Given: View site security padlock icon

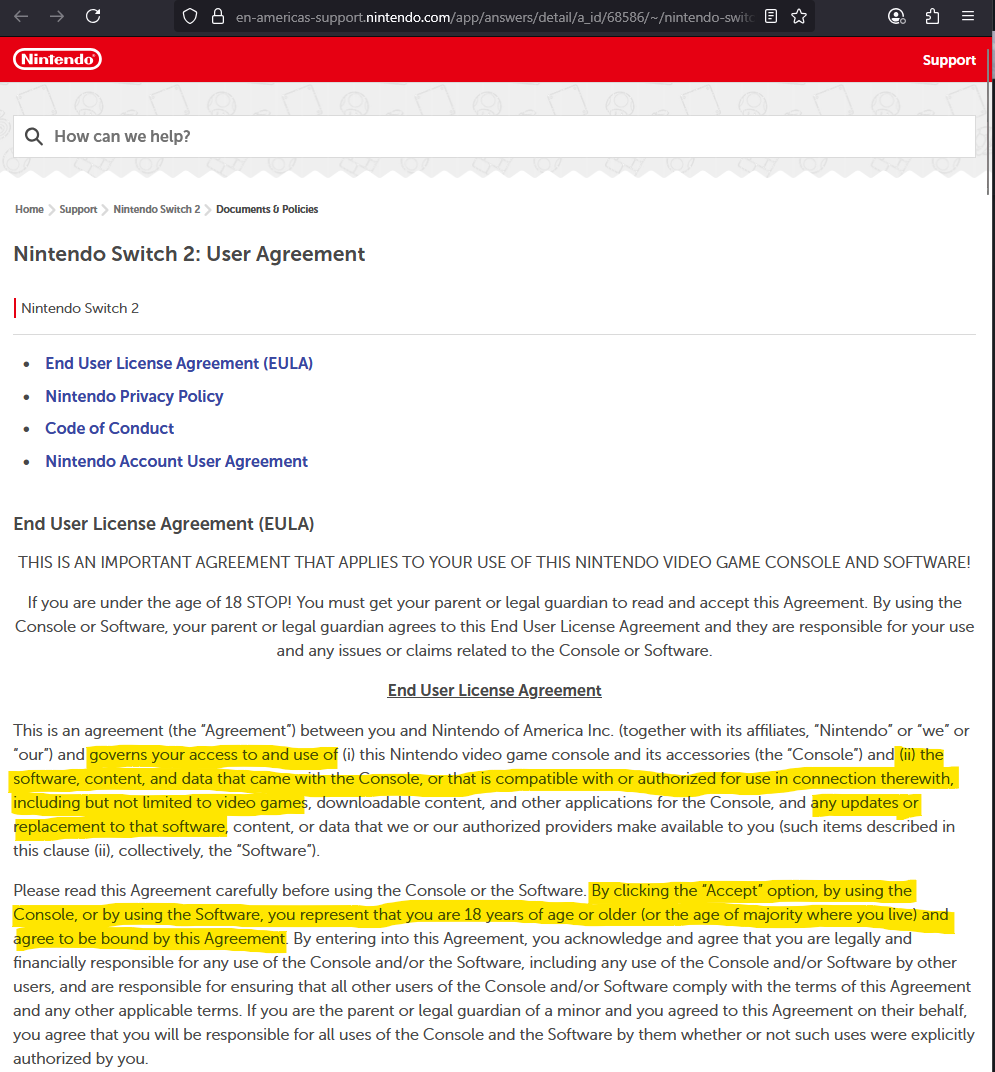Looking at the screenshot, I should 218,16.
